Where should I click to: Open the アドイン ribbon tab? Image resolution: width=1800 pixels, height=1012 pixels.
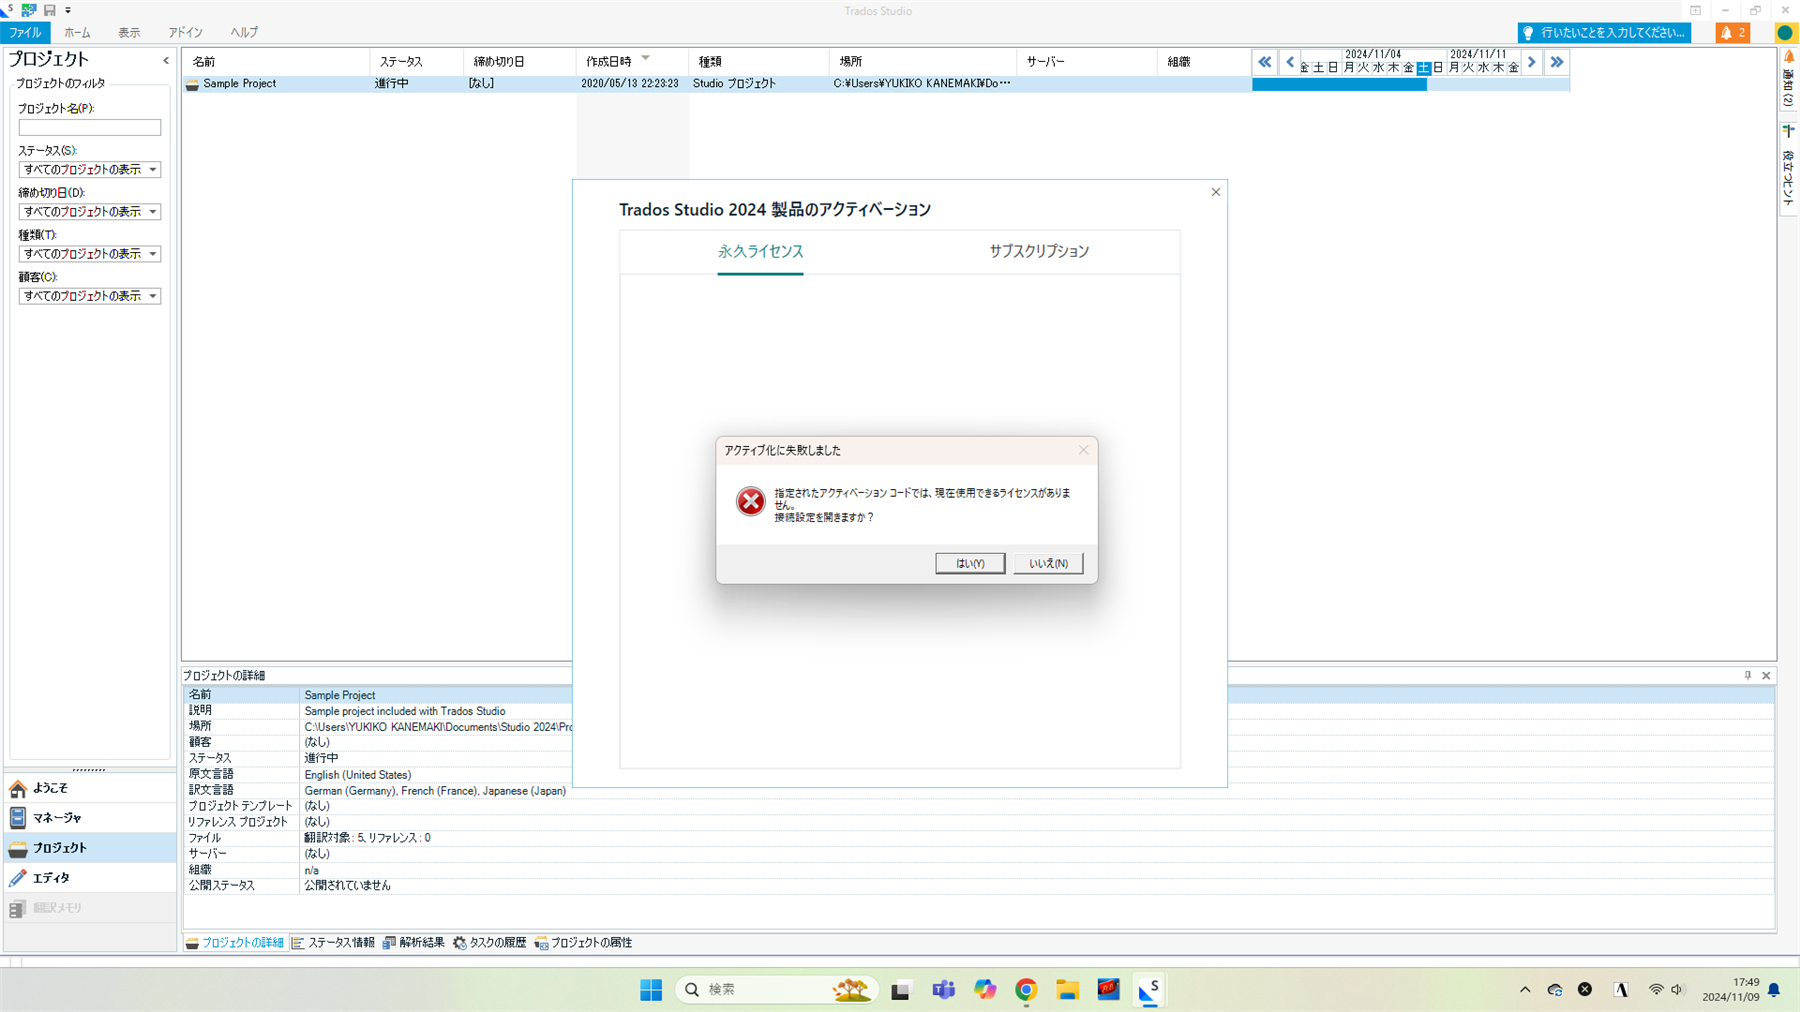coord(185,32)
